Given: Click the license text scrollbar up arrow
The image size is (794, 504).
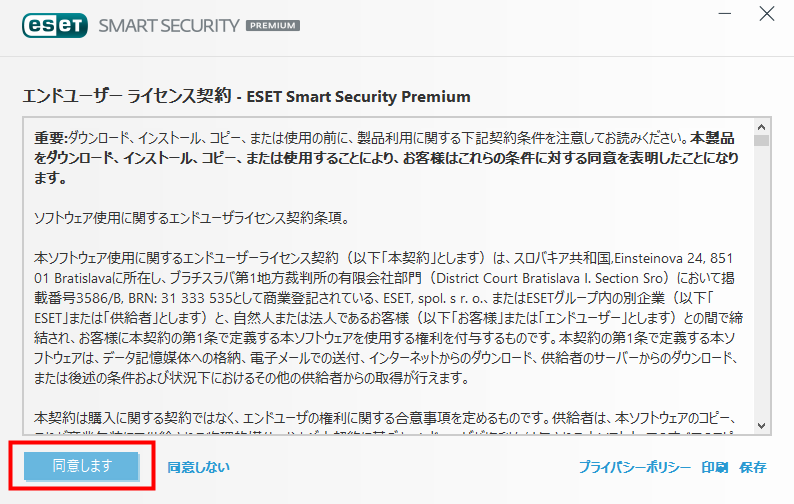Looking at the screenshot, I should 761,127.
